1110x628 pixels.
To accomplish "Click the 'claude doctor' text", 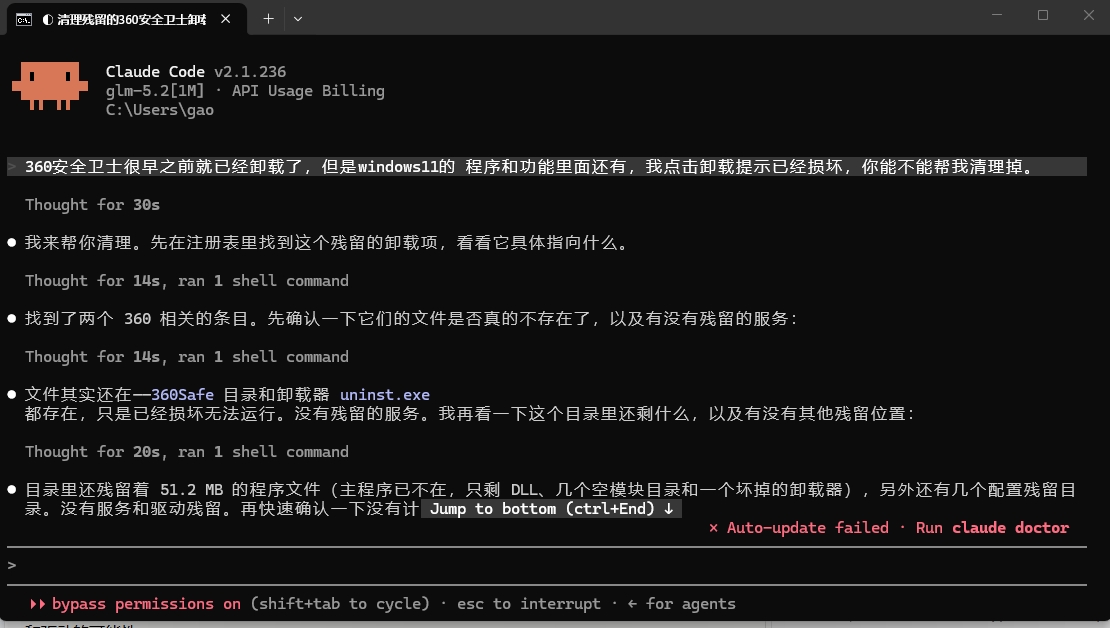I will pyautogui.click(x=1010, y=527).
